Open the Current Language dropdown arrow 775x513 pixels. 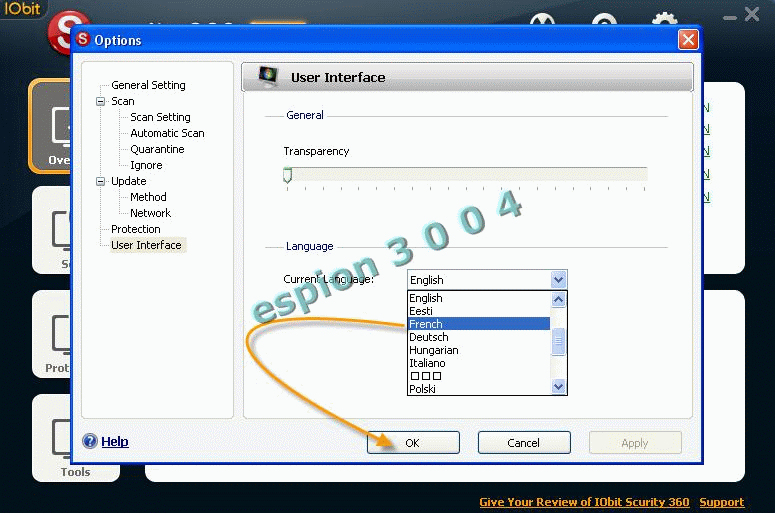pos(558,280)
